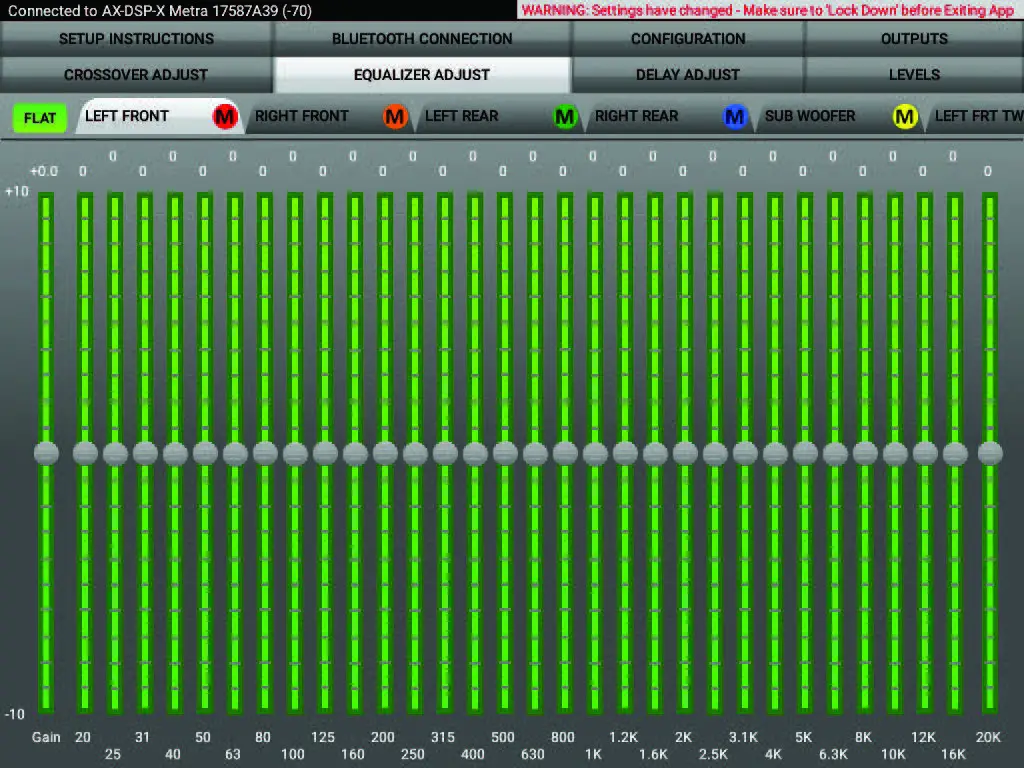Click the 400 Hz band slider knob
Screen dimensions: 1024x768
point(475,453)
